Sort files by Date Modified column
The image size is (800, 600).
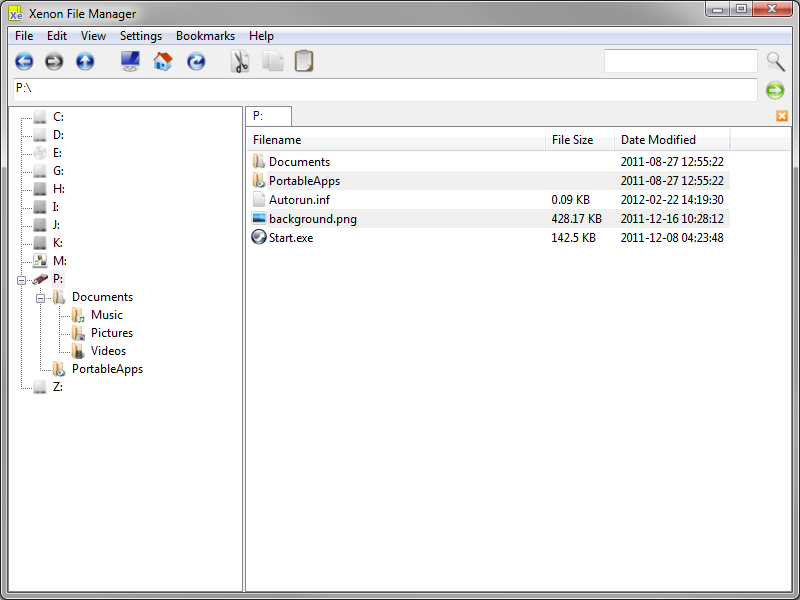658,140
